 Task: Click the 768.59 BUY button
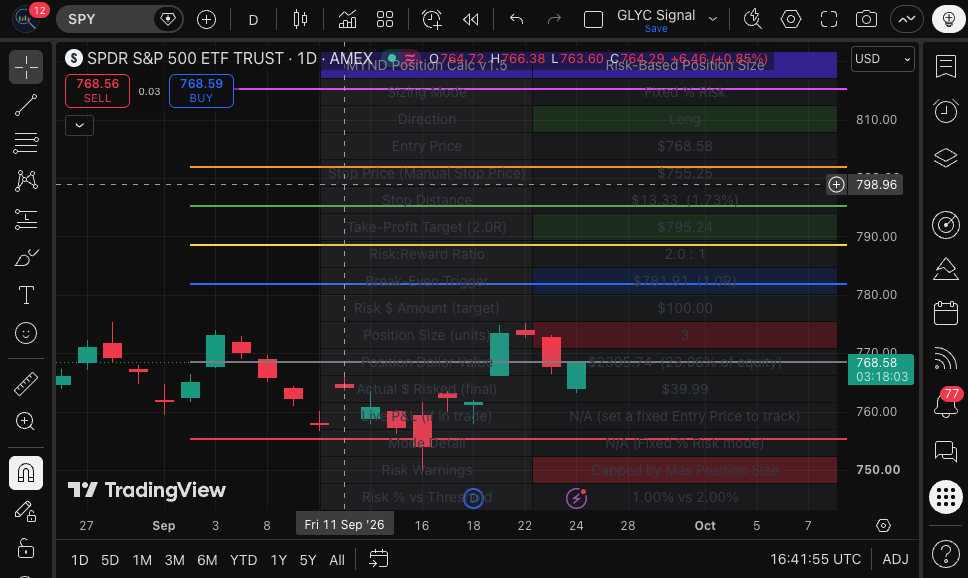coord(201,91)
